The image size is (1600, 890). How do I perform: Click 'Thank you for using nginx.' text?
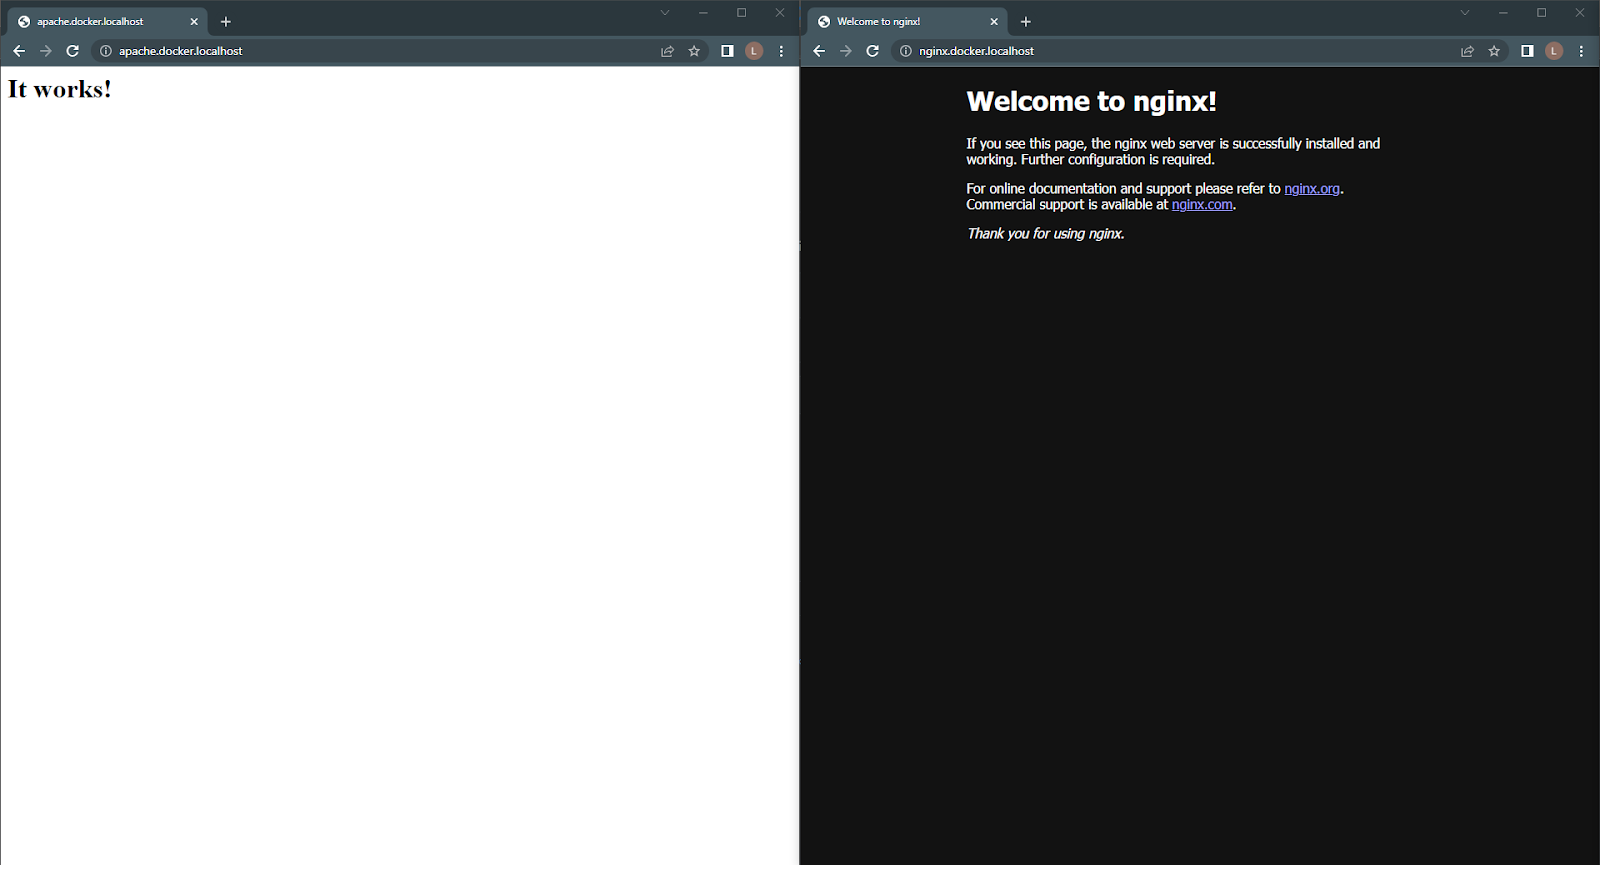[1045, 233]
